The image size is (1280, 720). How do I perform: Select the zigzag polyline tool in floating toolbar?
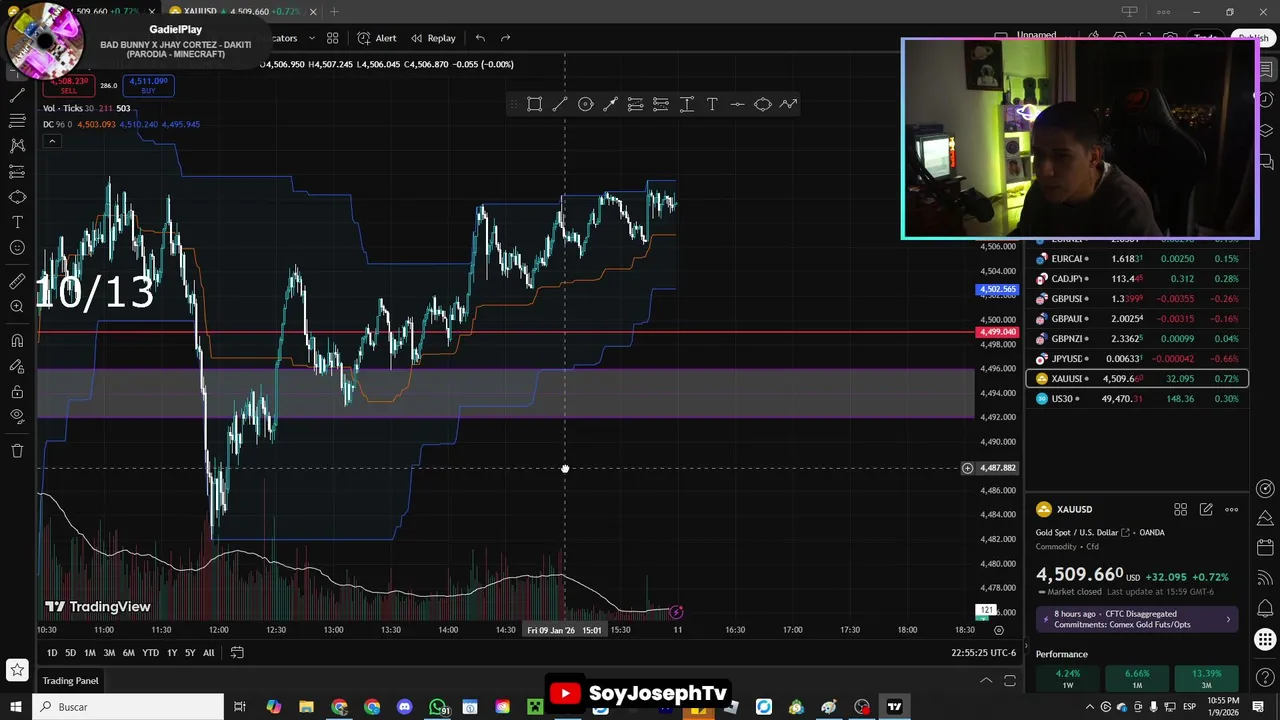click(788, 104)
